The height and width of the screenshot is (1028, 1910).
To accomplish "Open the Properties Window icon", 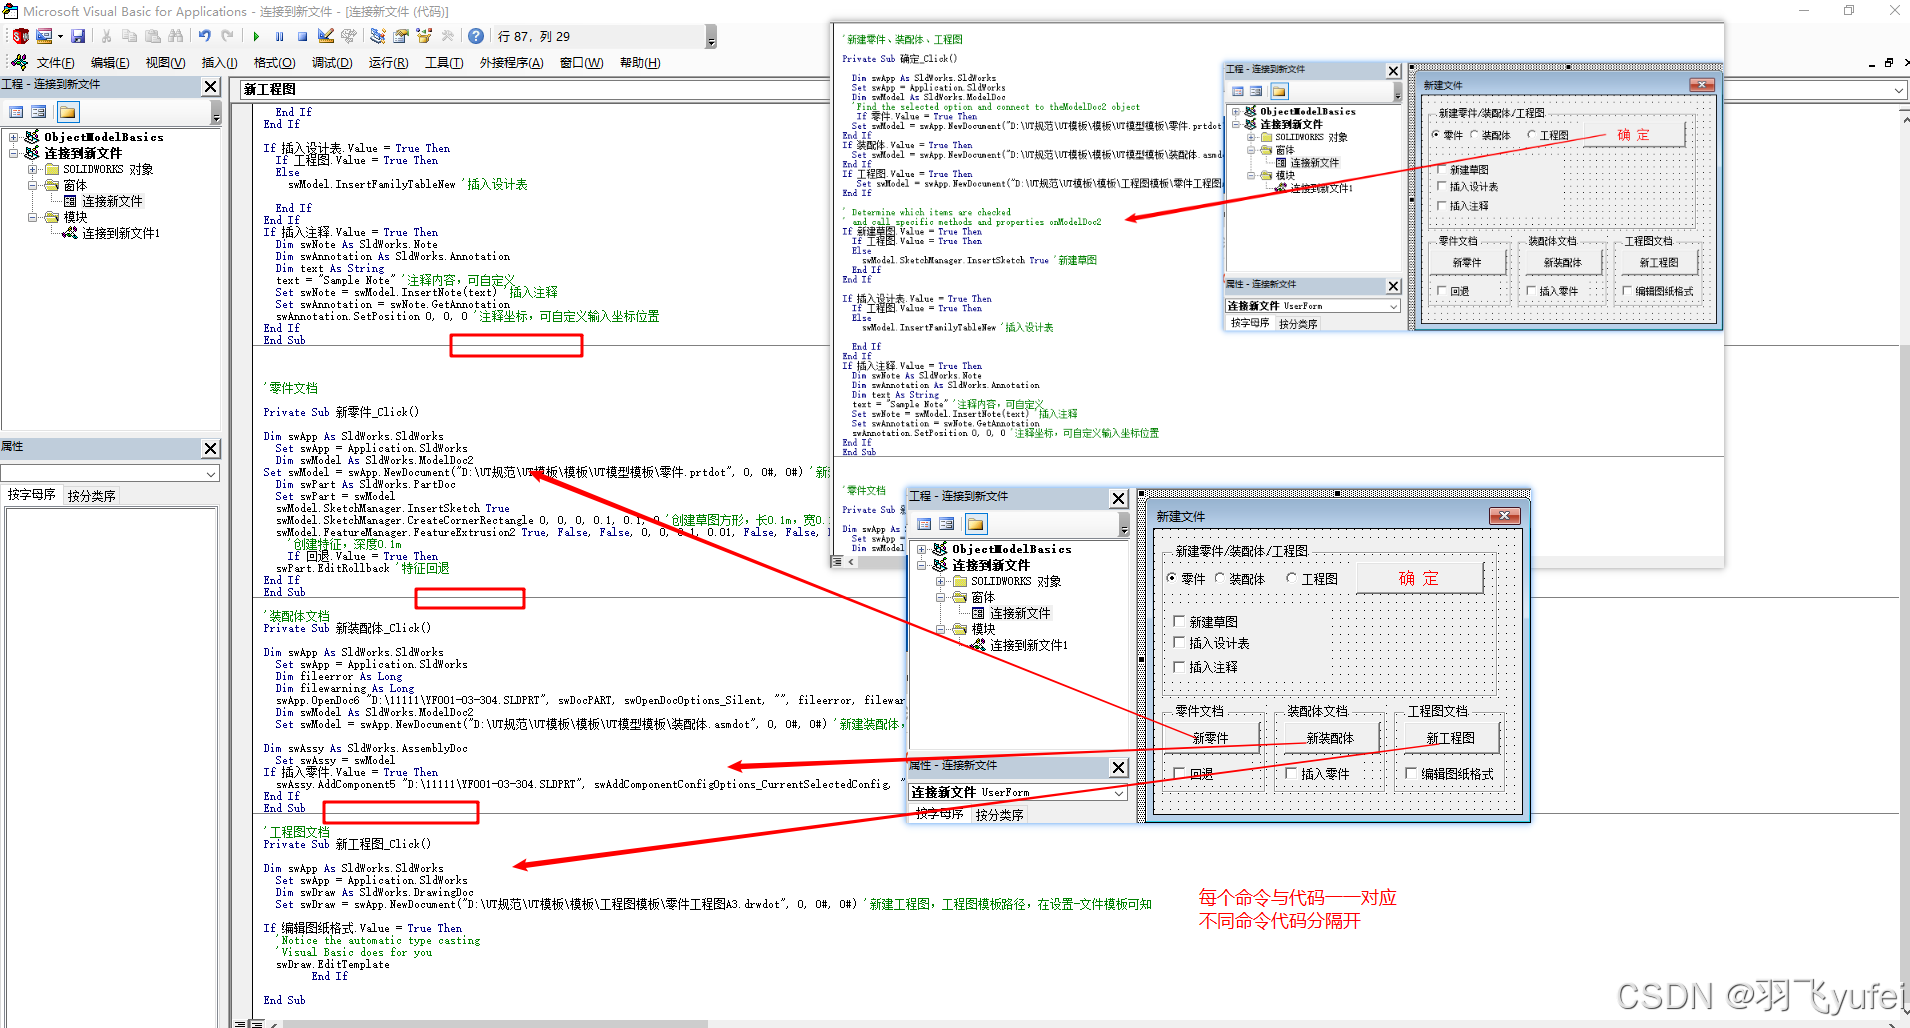I will coord(400,36).
